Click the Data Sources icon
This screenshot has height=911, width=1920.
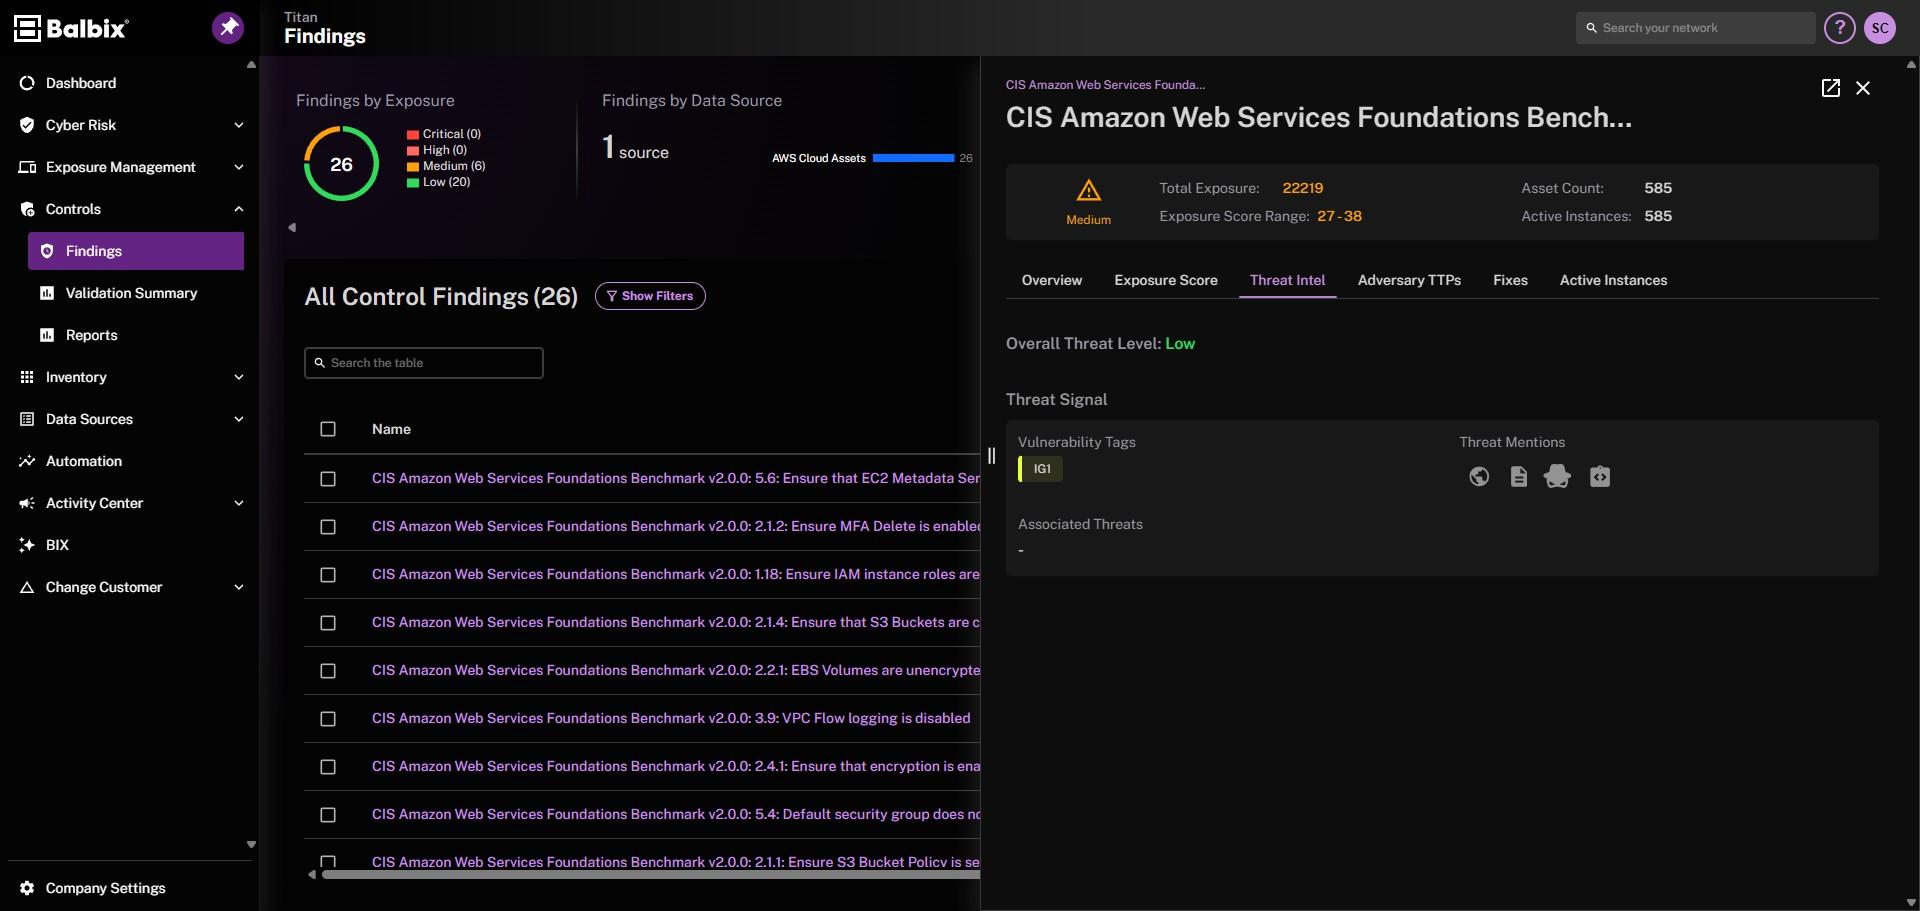tap(27, 419)
